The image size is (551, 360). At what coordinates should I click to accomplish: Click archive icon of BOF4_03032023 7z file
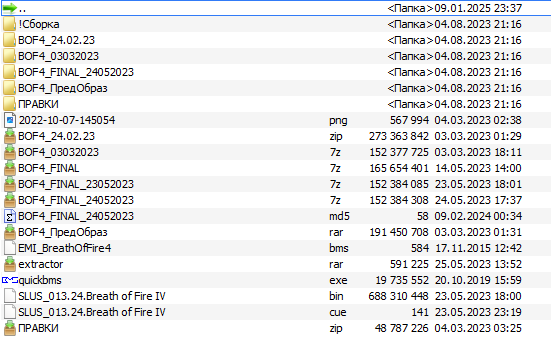[10, 152]
